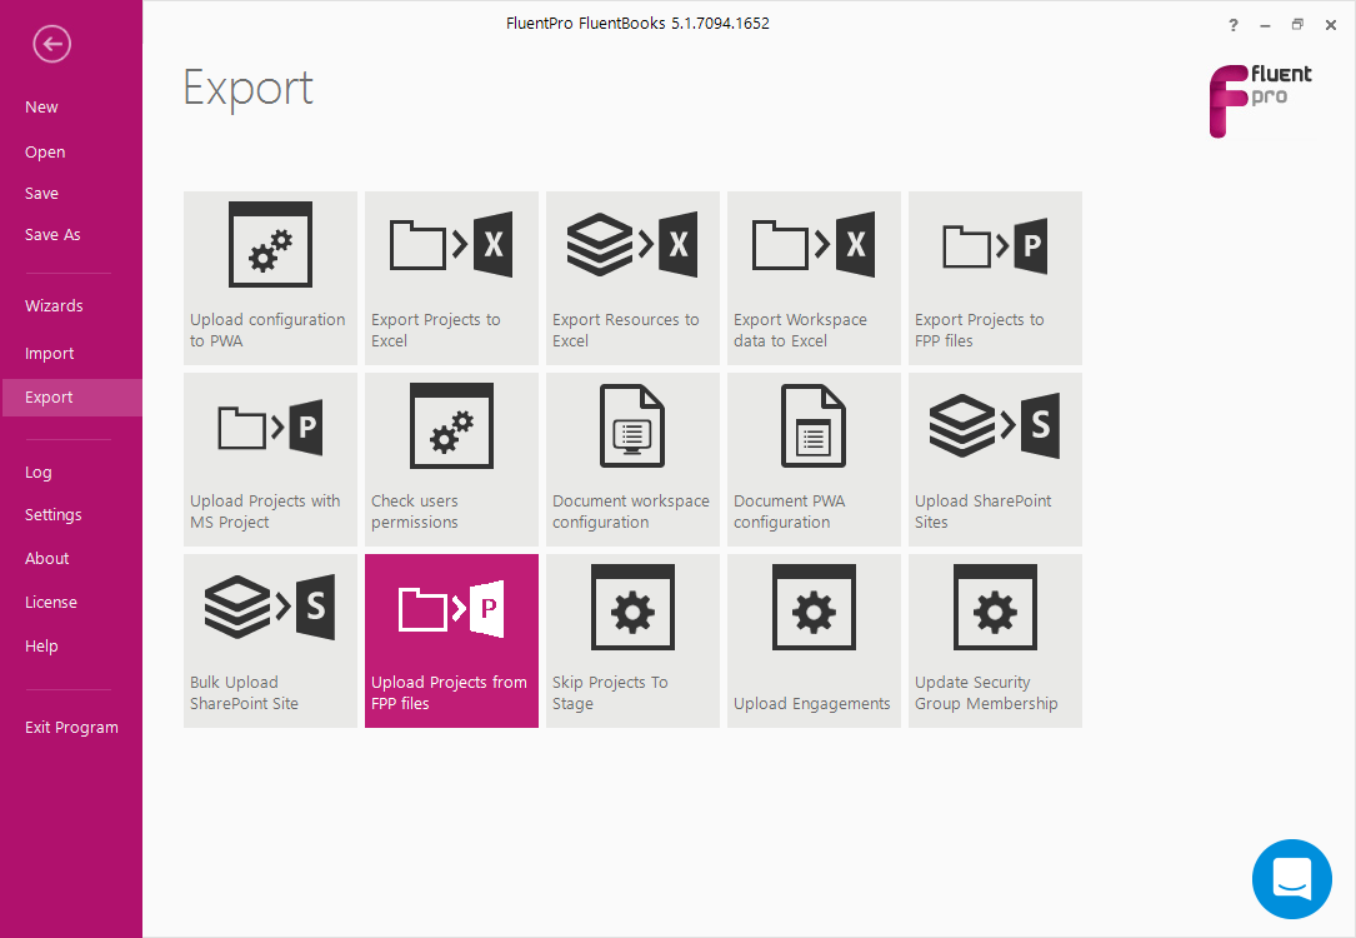Select Document PWA configuration tile
Image resolution: width=1356 pixels, height=938 pixels.
pos(814,460)
